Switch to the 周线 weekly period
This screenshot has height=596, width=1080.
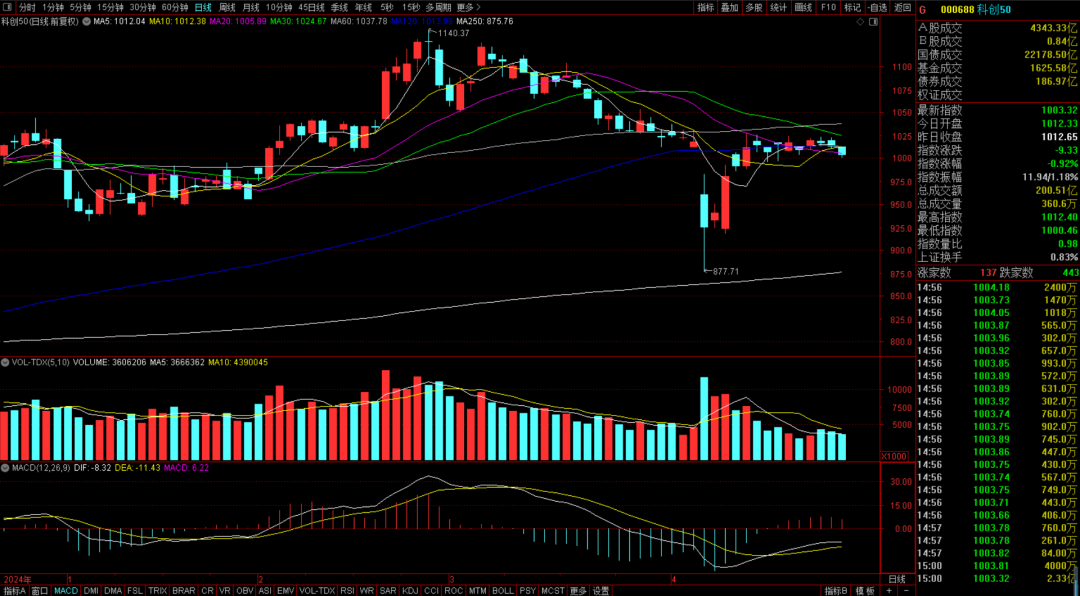[x=227, y=7]
